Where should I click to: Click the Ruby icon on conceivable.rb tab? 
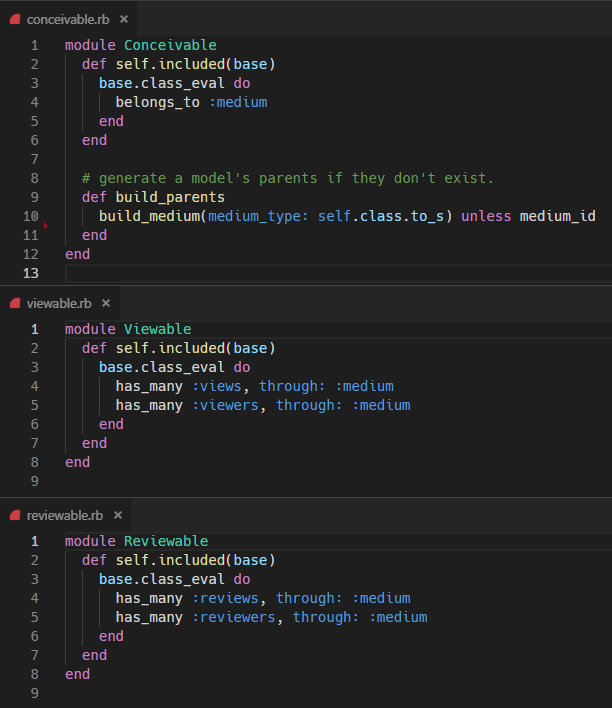[15, 19]
